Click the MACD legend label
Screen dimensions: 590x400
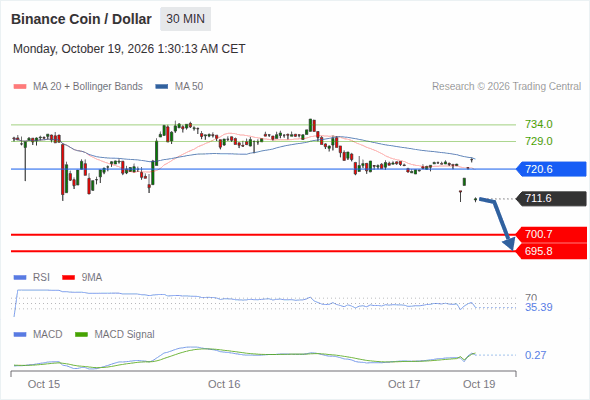pyautogui.click(x=48, y=335)
